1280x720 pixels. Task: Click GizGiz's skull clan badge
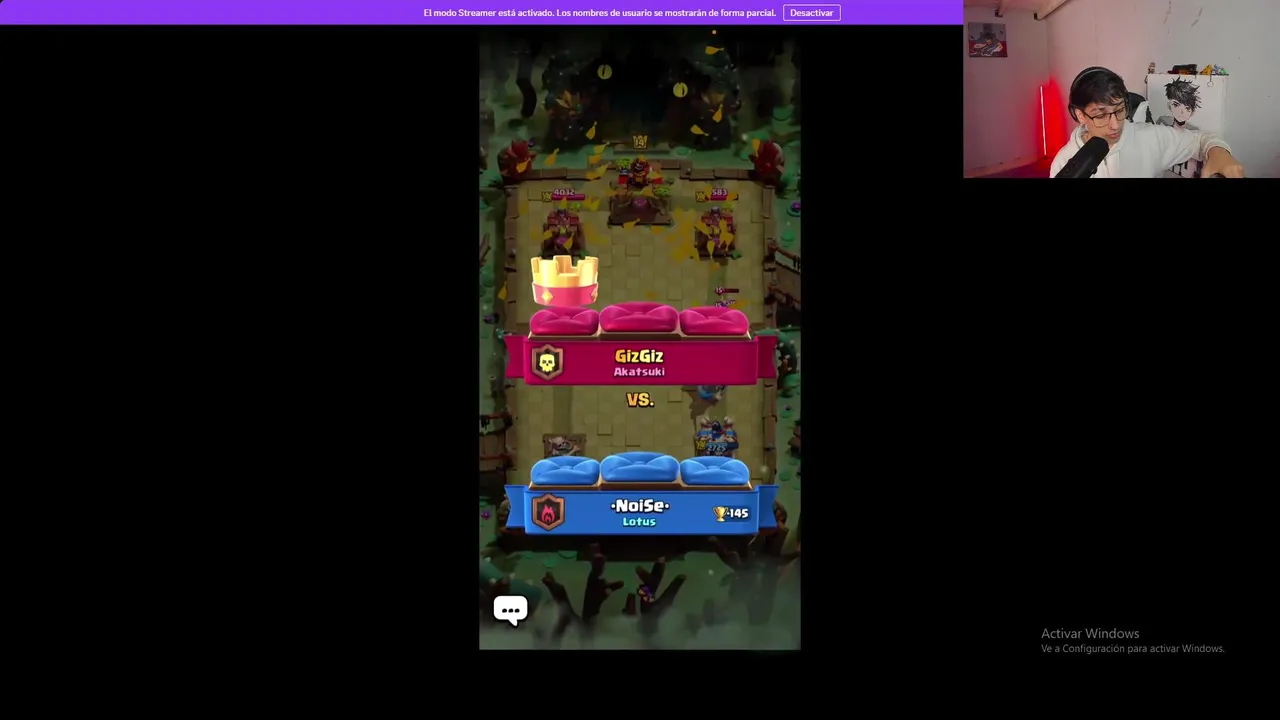tap(547, 362)
